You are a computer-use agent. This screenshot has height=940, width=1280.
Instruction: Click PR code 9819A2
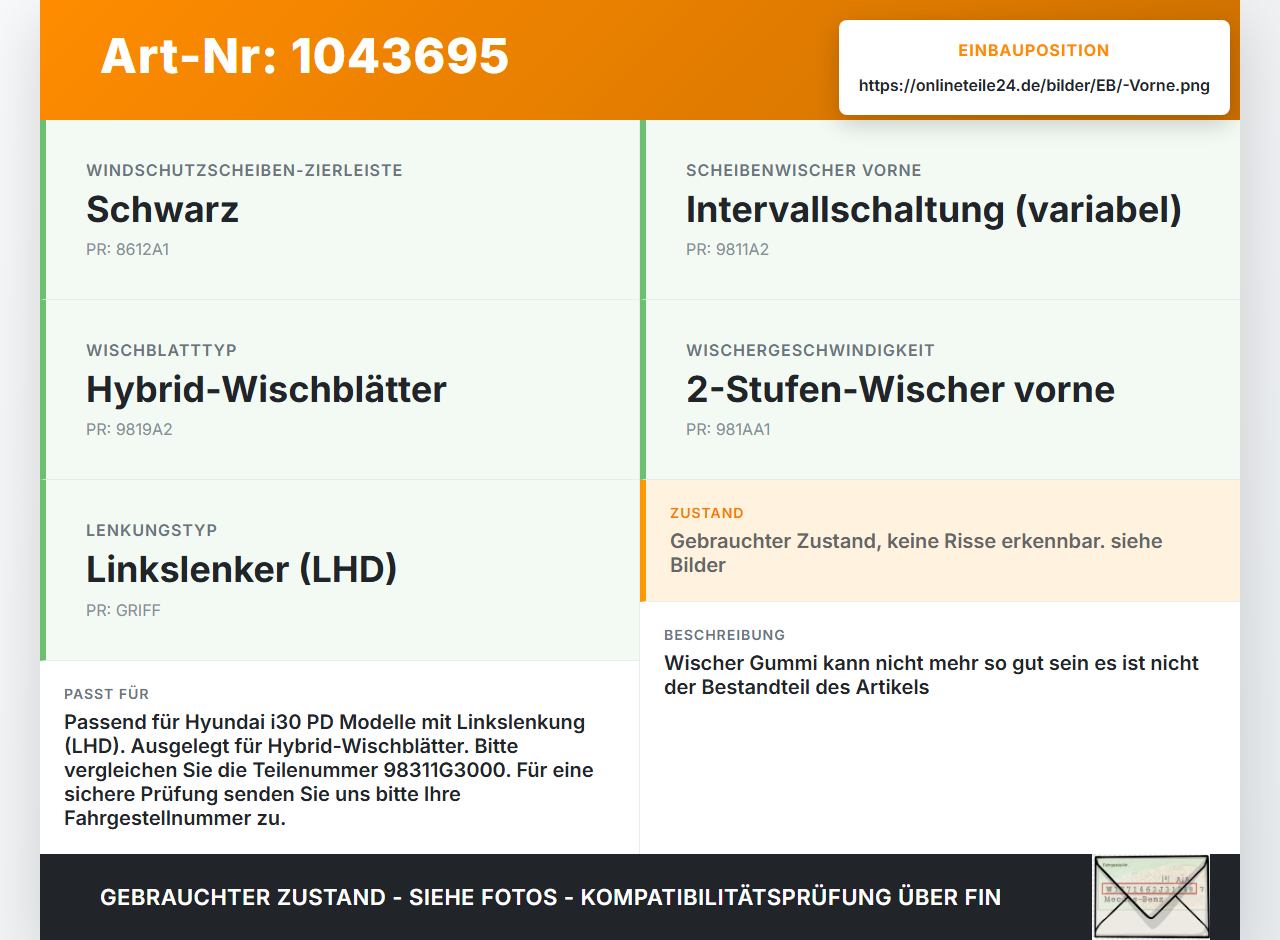129,429
